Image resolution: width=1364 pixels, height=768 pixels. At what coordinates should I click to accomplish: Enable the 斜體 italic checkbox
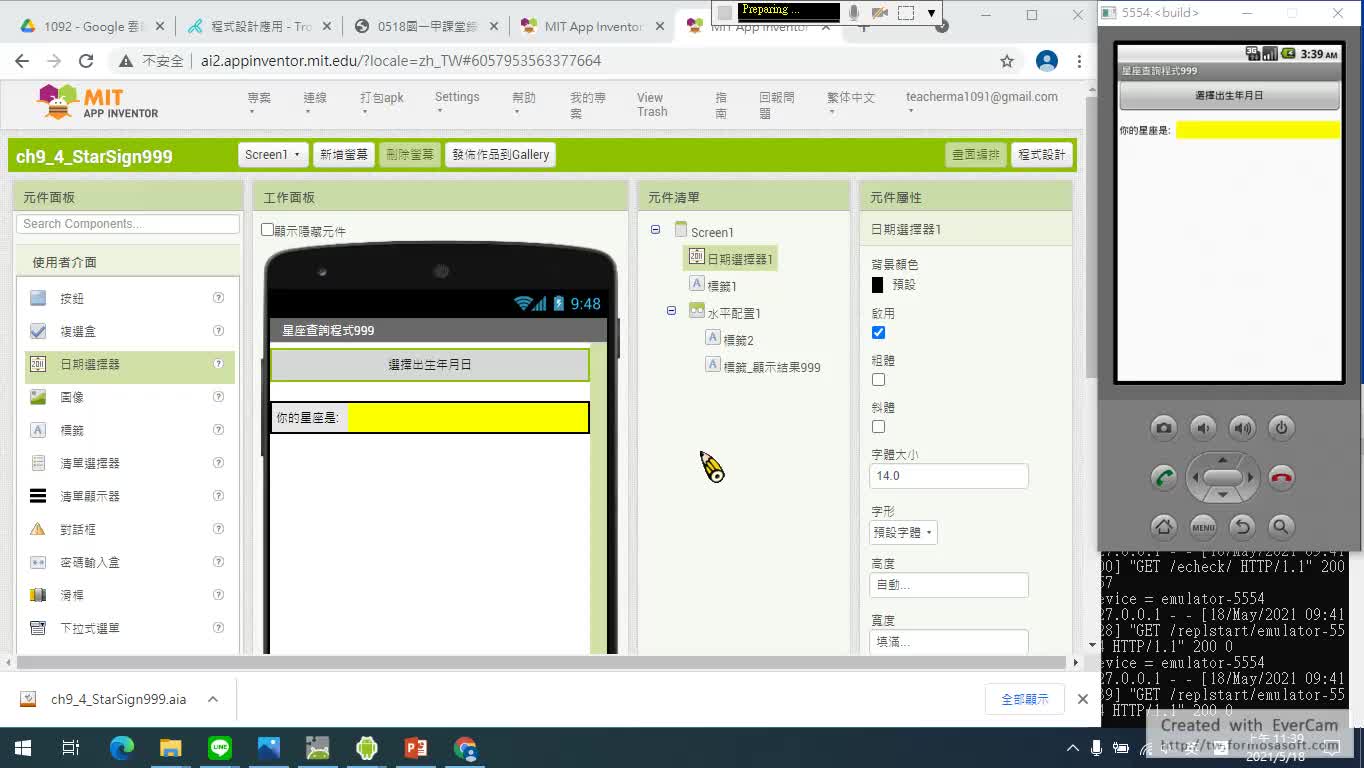878,427
